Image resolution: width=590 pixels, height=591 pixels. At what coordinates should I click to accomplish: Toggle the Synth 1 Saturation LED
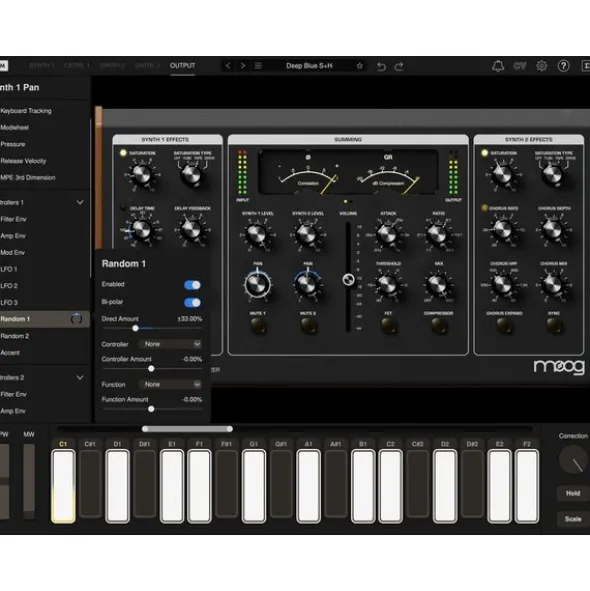123,153
